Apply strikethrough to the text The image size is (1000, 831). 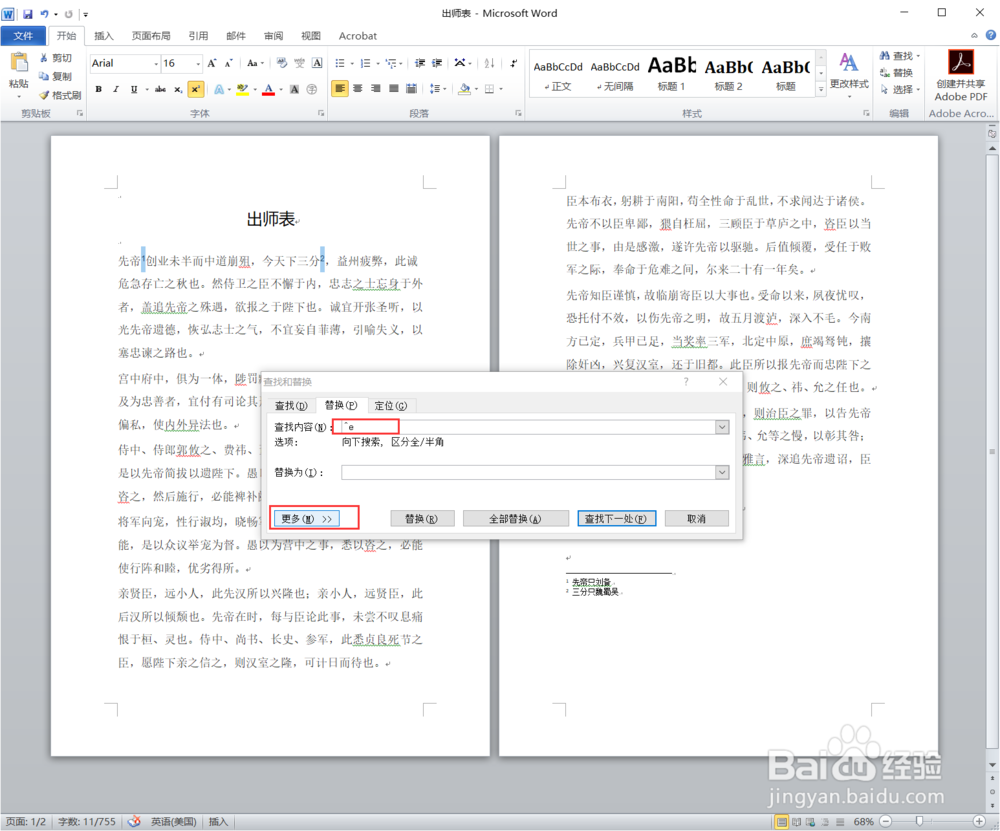(160, 89)
